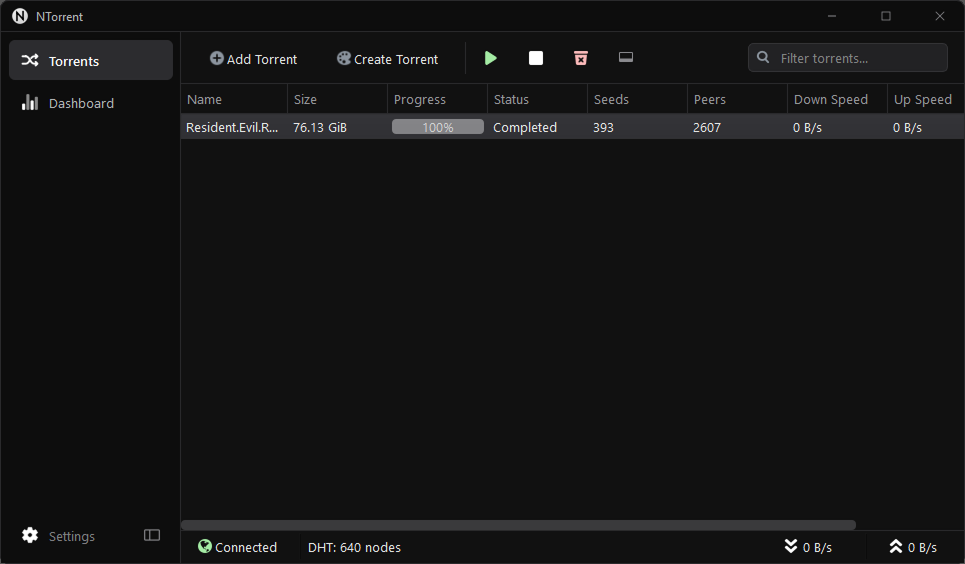Select the Resident.Evil.R... torrent row name
The width and height of the screenshot is (965, 564).
click(x=232, y=127)
